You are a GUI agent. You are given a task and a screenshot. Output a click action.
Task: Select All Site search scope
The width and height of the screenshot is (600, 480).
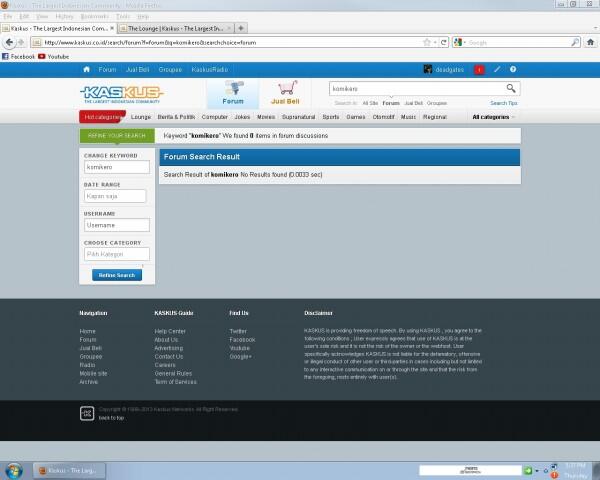coord(370,103)
